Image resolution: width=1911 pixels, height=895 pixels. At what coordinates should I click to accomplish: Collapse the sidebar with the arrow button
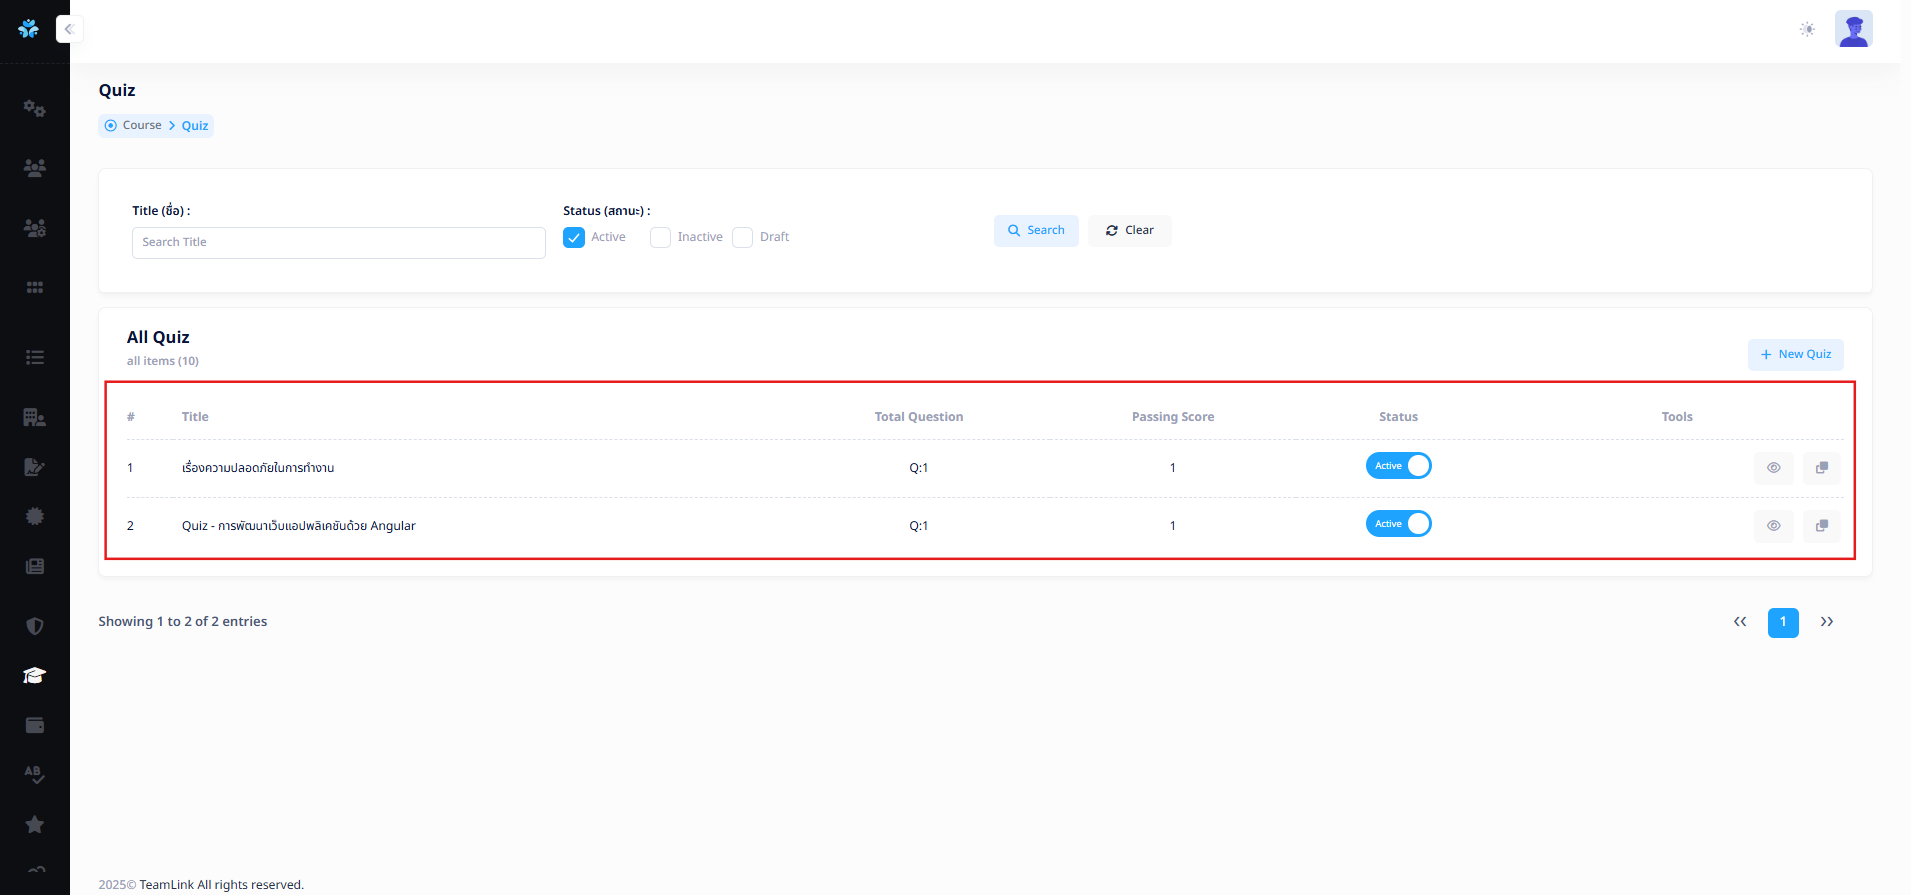tap(69, 29)
